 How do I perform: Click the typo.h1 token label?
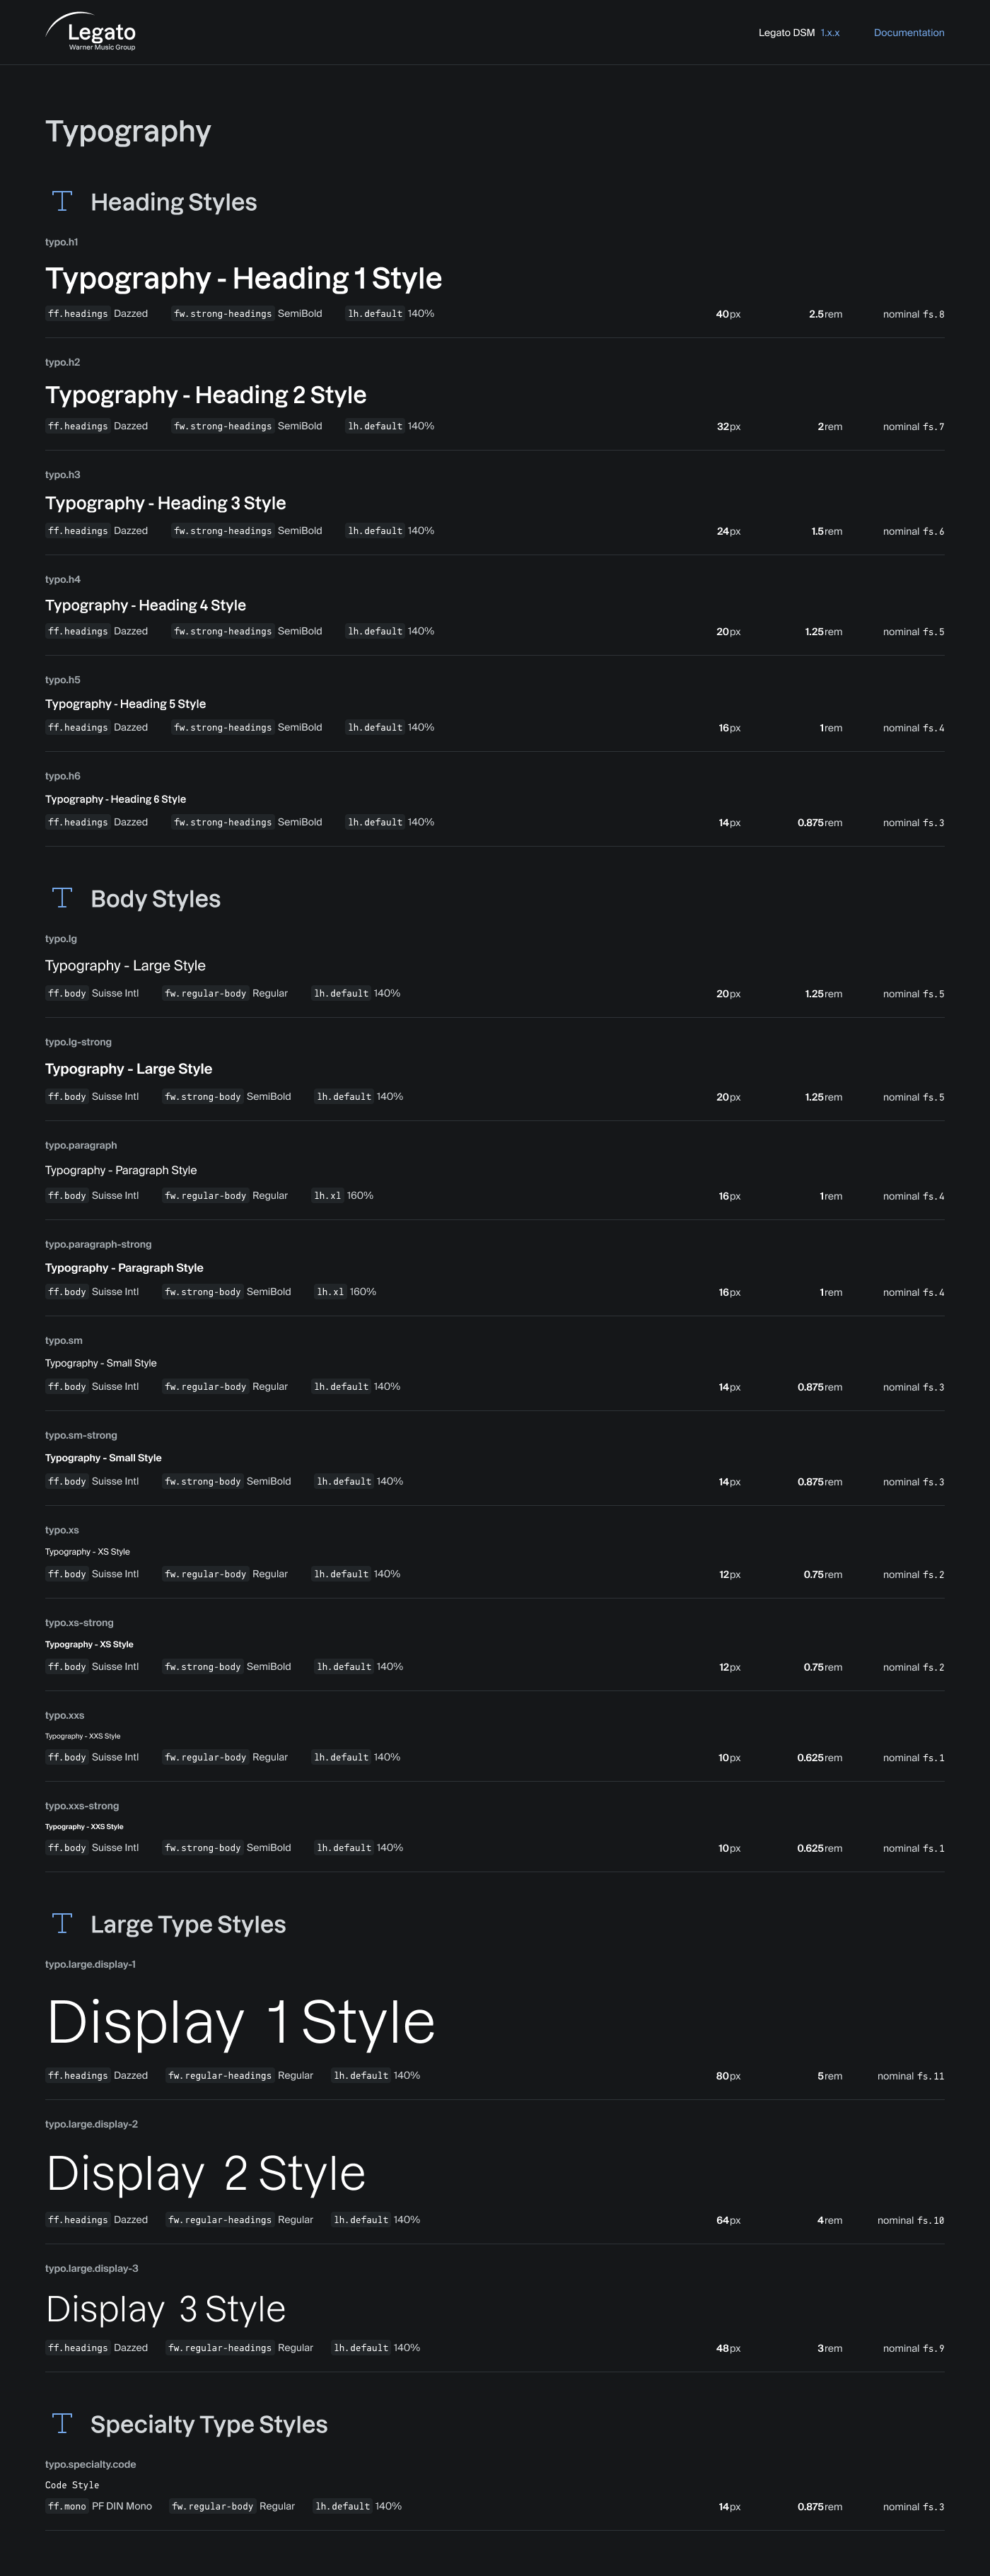[x=61, y=242]
